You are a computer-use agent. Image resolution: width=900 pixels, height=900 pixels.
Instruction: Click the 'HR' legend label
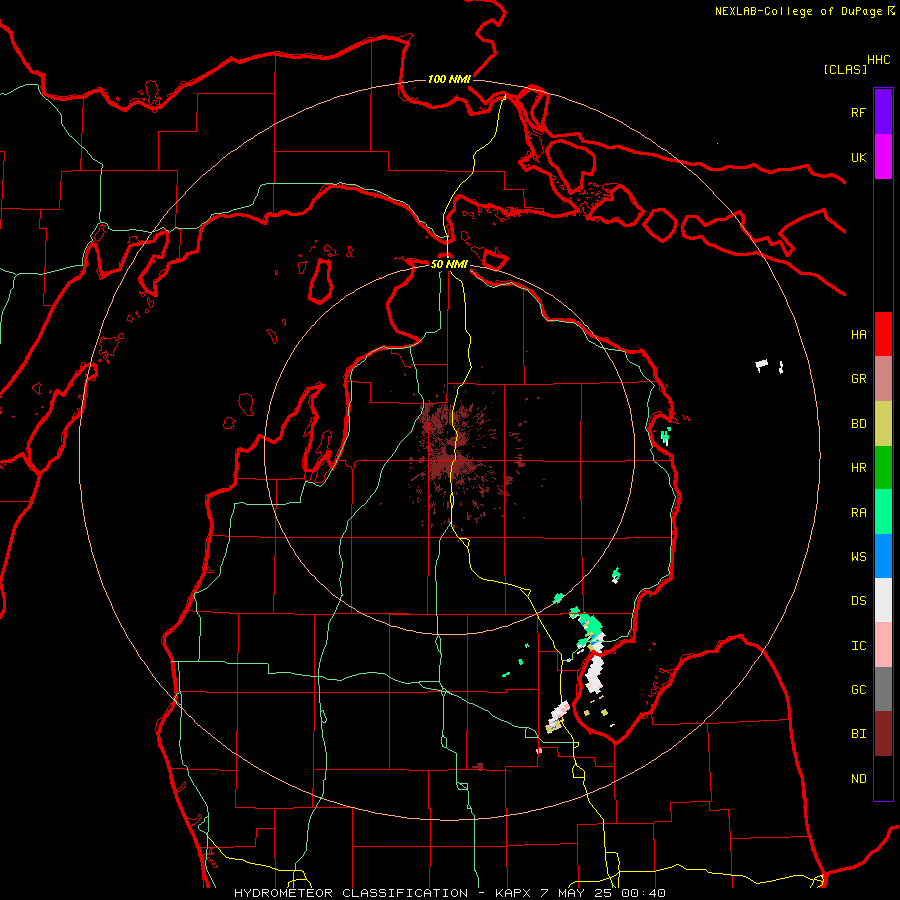[858, 468]
